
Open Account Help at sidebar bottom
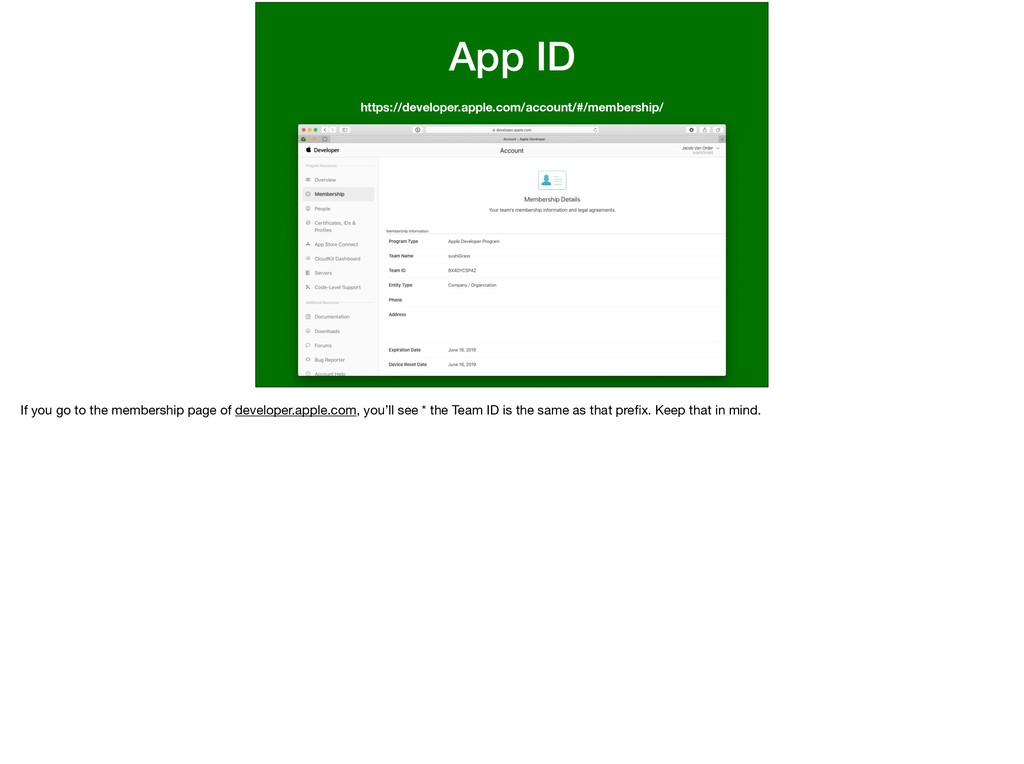coord(330,374)
